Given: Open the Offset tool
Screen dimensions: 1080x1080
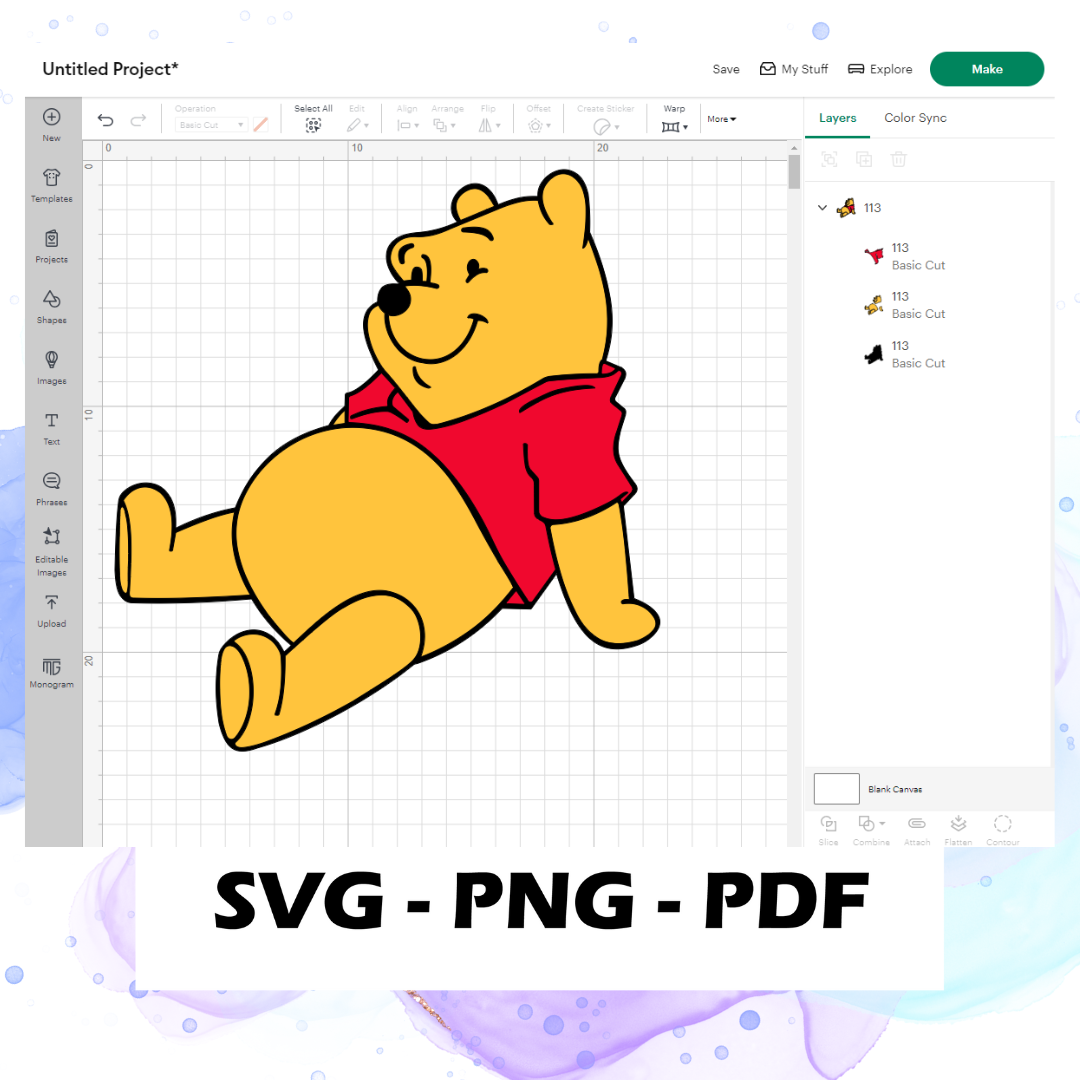Looking at the screenshot, I should pos(539,118).
